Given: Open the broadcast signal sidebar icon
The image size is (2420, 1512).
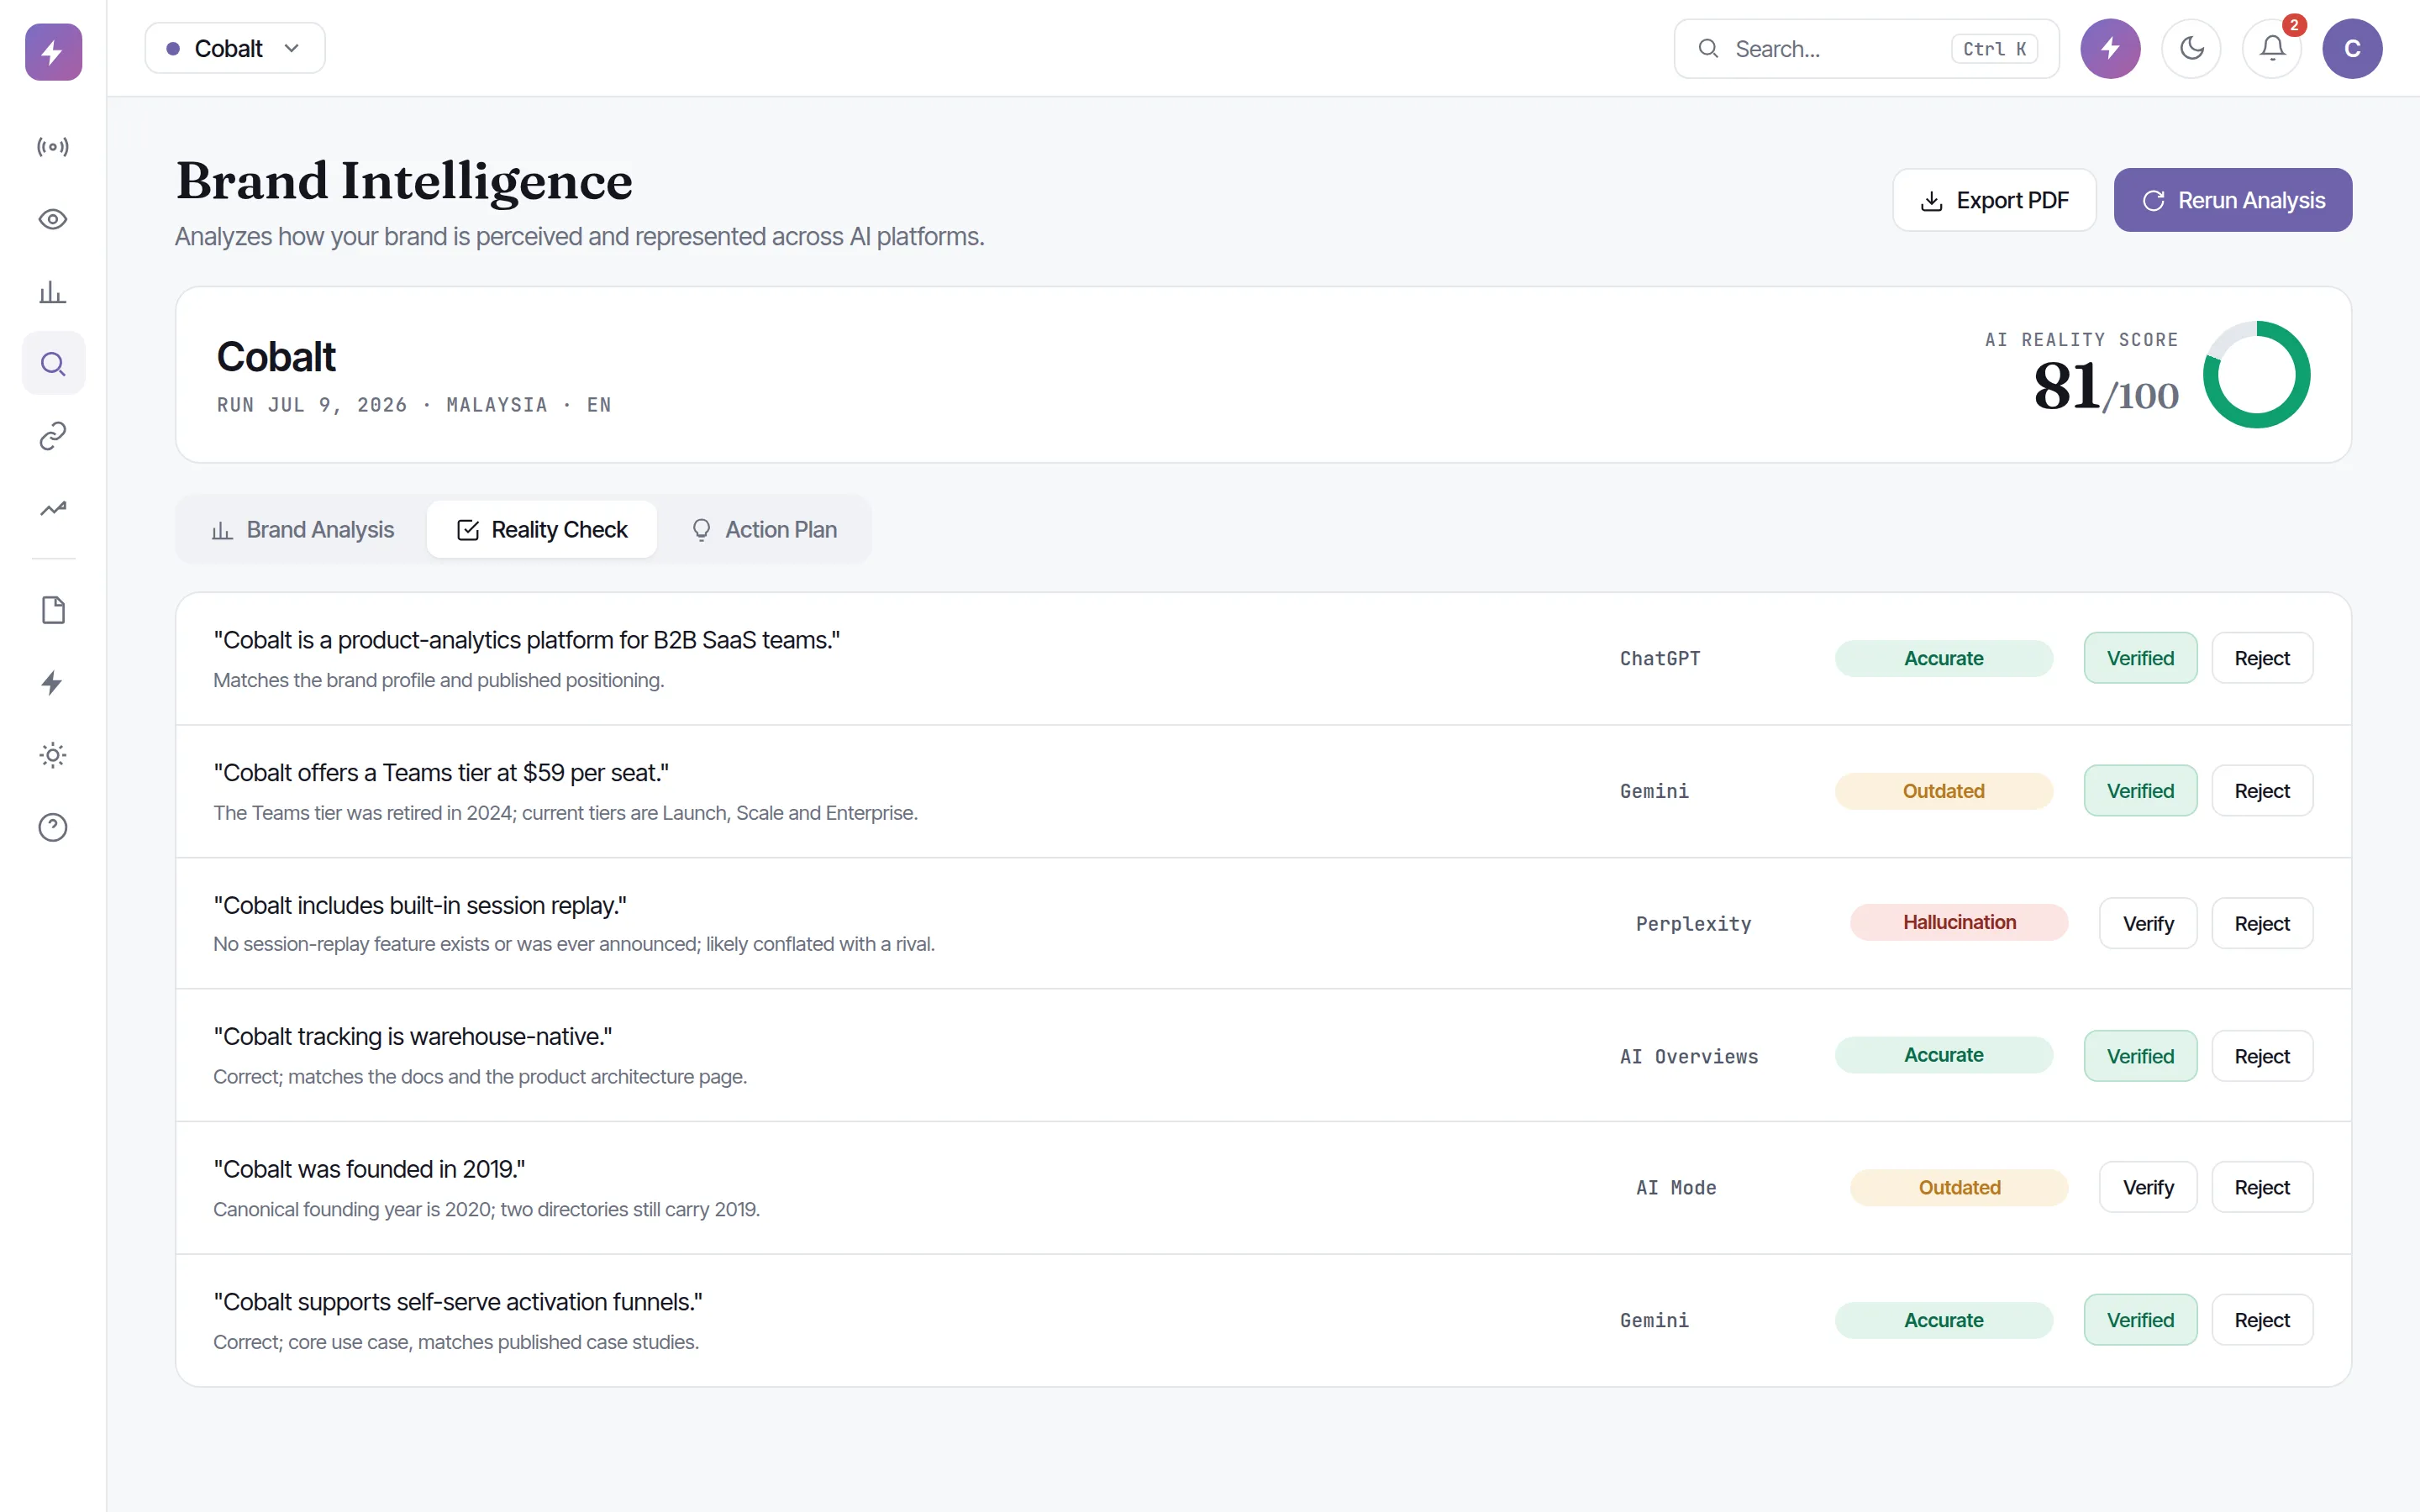Looking at the screenshot, I should 53,147.
